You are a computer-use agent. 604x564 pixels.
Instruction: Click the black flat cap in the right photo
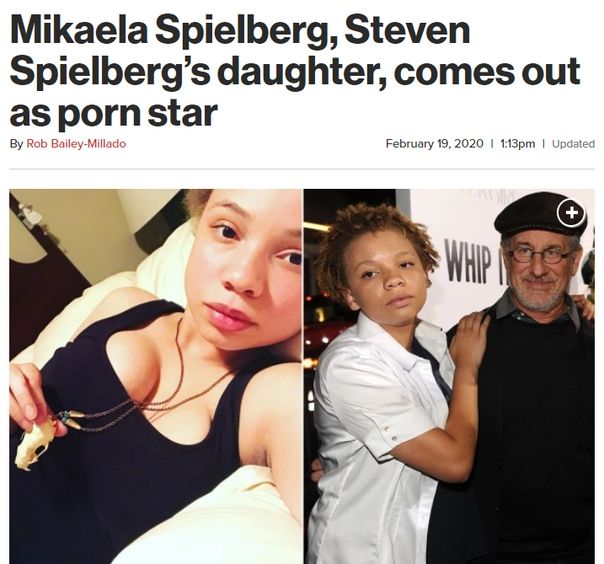(x=540, y=214)
